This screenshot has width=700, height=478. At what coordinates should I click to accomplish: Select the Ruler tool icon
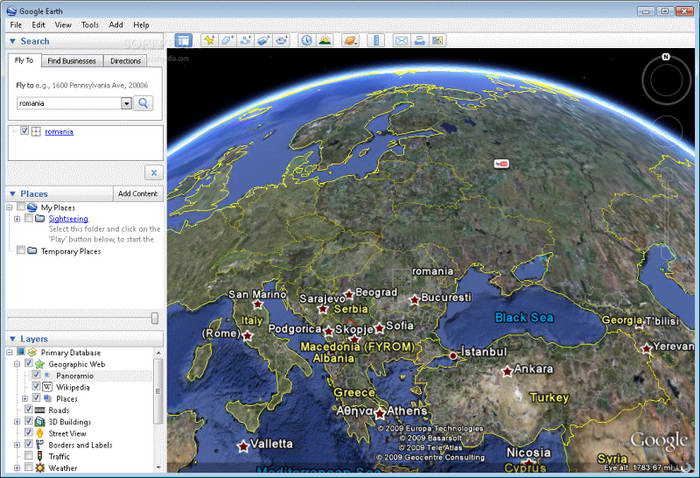(376, 41)
